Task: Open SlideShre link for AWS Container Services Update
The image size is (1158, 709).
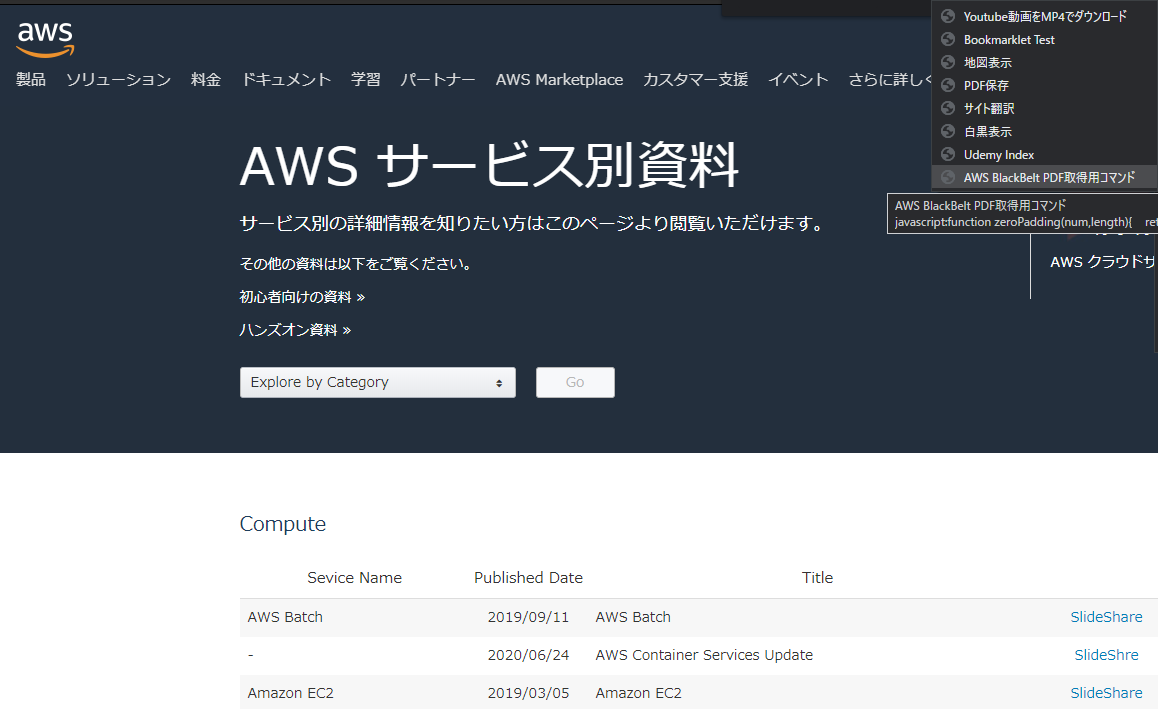Action: (1106, 654)
